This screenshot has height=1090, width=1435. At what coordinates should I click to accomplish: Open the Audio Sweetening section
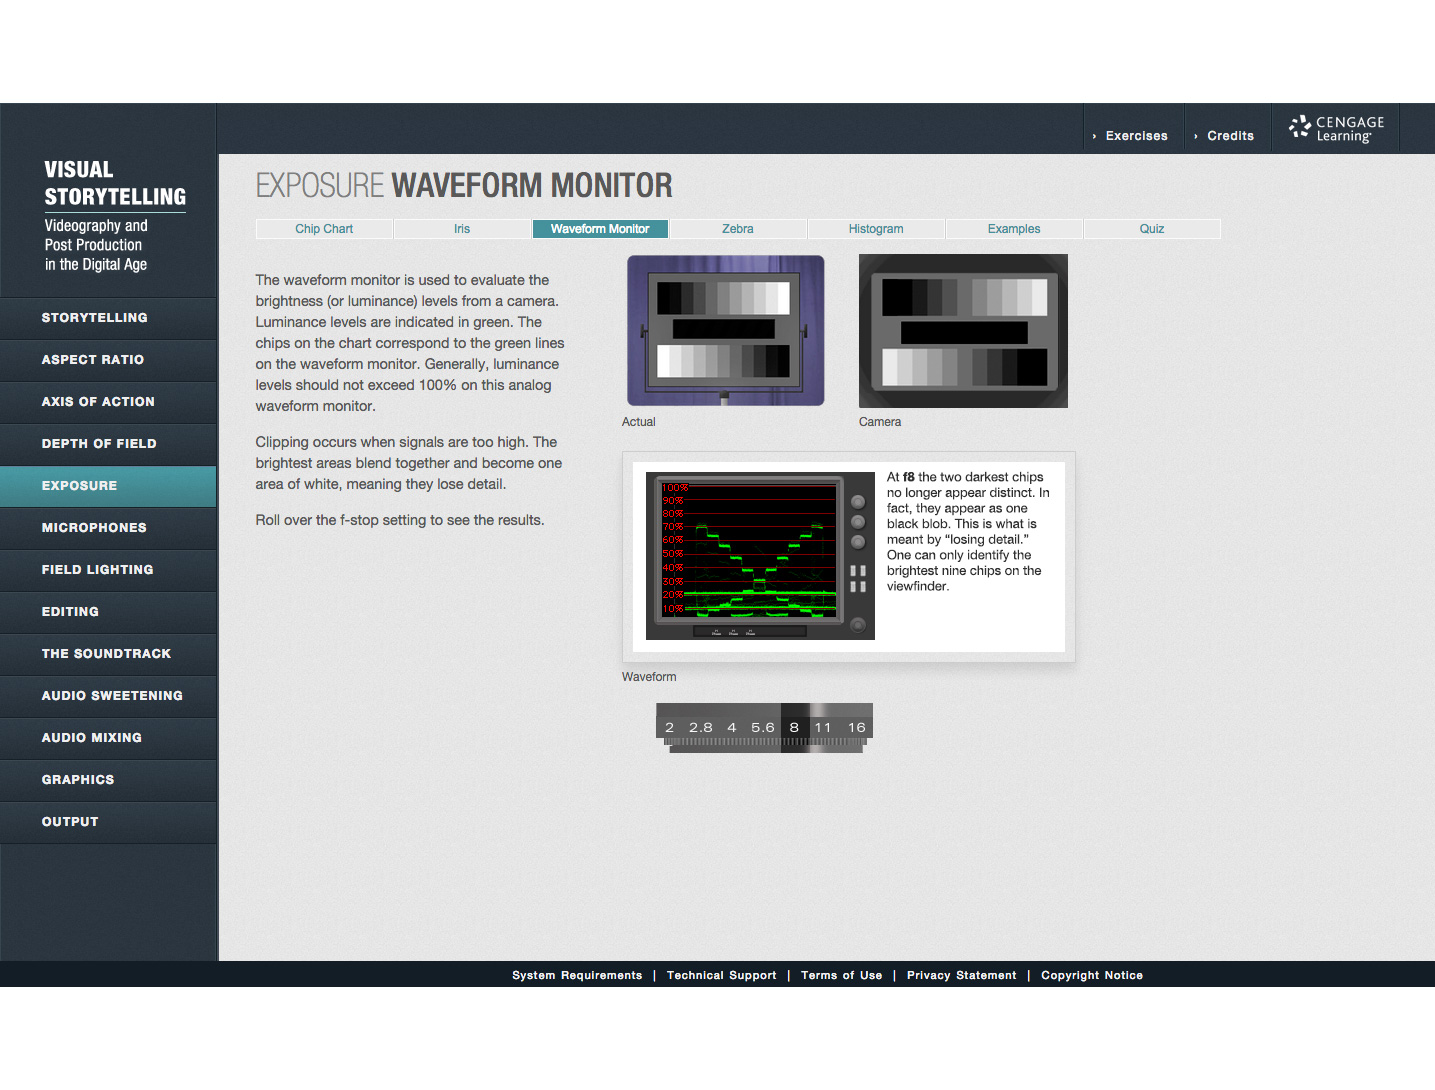112,696
